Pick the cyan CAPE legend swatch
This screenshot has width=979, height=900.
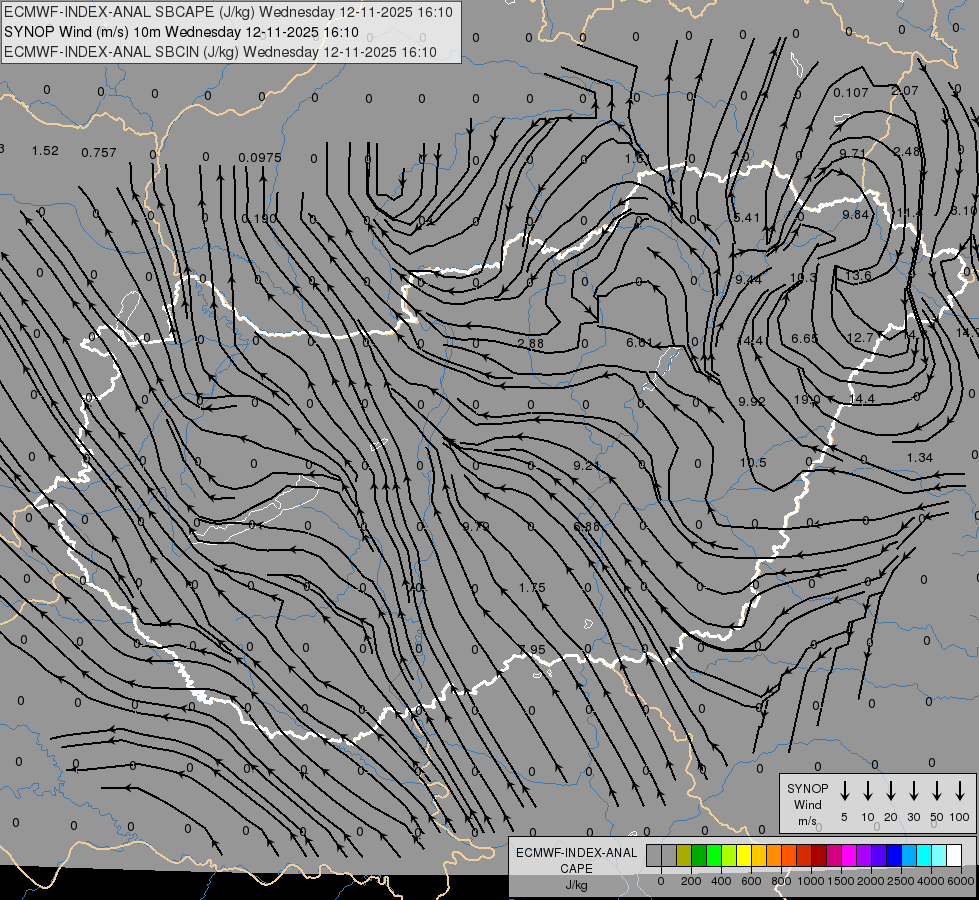coord(924,856)
